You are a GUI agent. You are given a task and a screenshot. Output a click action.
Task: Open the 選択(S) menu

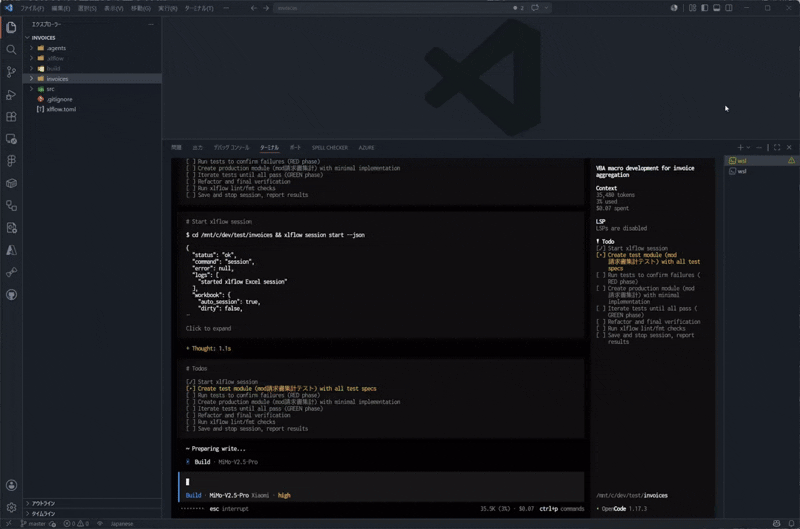(x=87, y=8)
